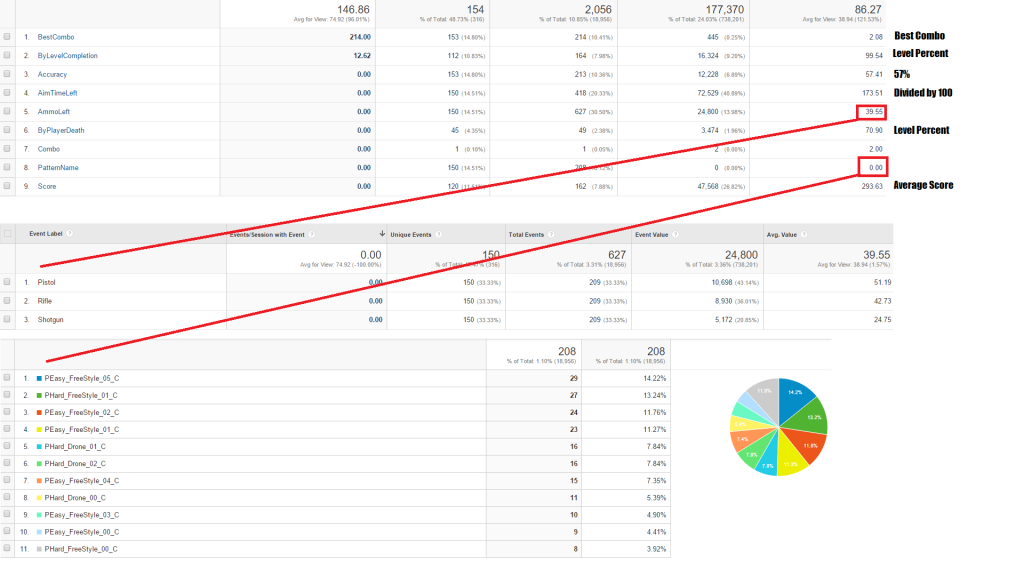
Task: Click the 293.63 average value for Score
Action: [872, 186]
